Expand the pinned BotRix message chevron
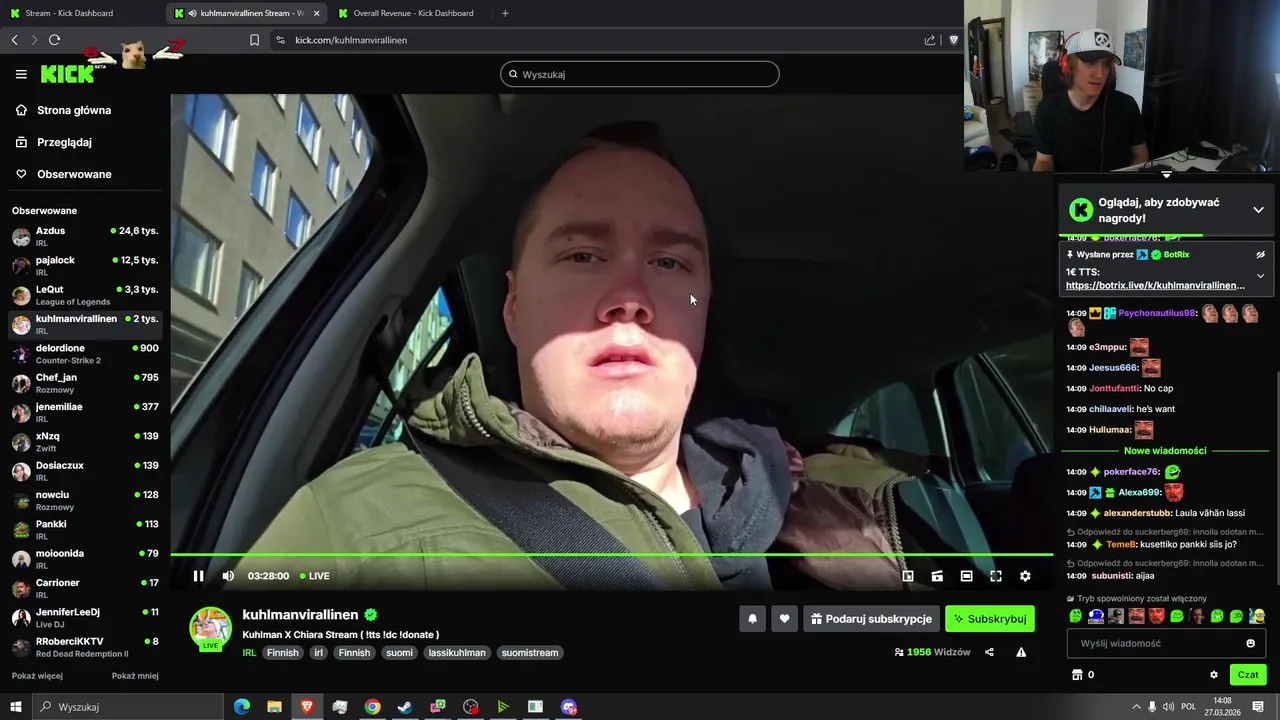1280x720 pixels. coord(1260,276)
